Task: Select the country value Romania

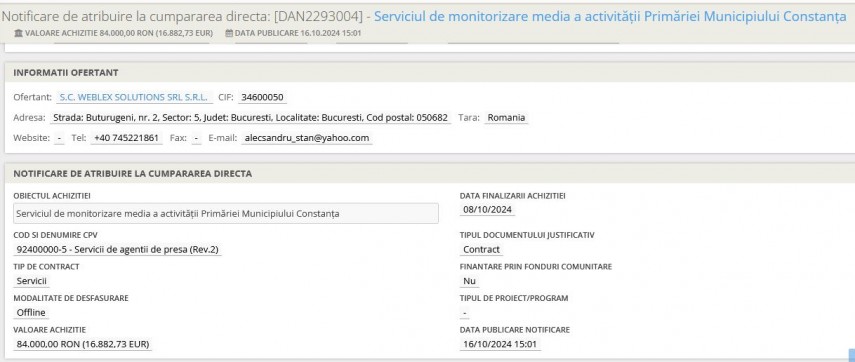Action: [506, 118]
